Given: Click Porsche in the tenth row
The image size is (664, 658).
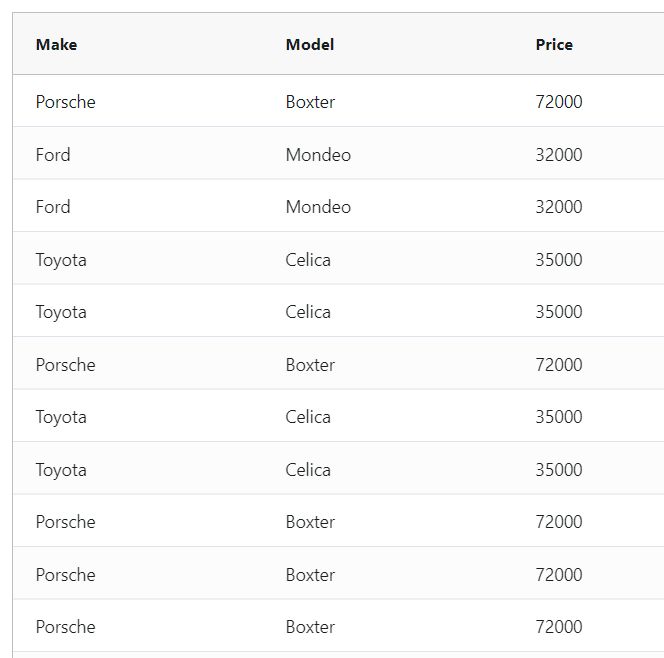Looking at the screenshot, I should pos(66,575).
